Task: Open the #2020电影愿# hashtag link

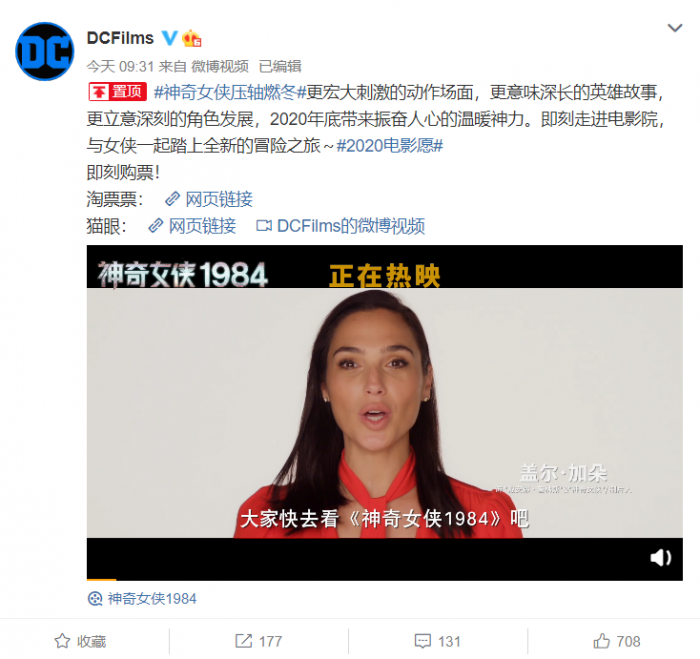Action: [x=389, y=146]
